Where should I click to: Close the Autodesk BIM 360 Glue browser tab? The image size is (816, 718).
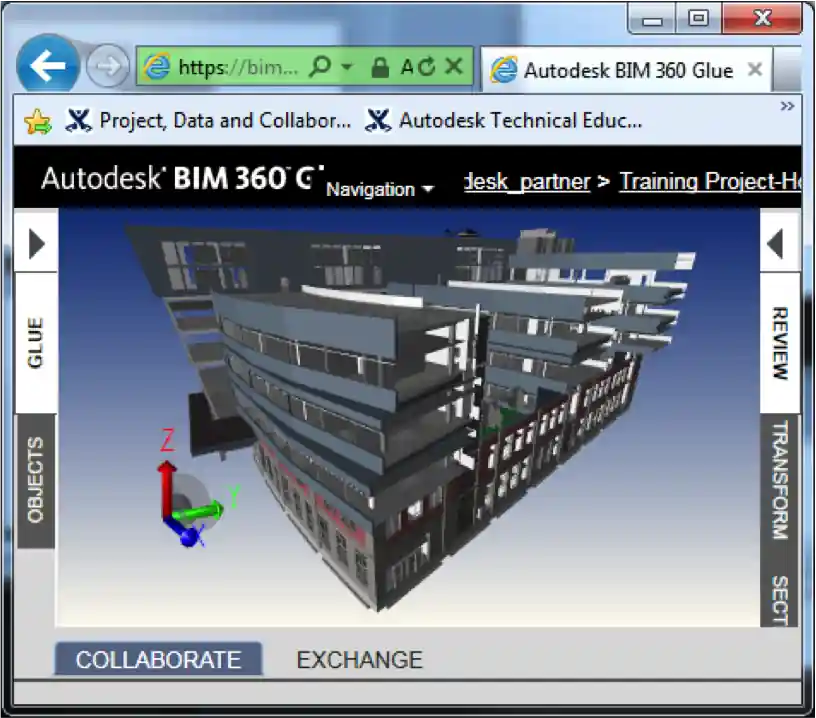pyautogui.click(x=755, y=70)
